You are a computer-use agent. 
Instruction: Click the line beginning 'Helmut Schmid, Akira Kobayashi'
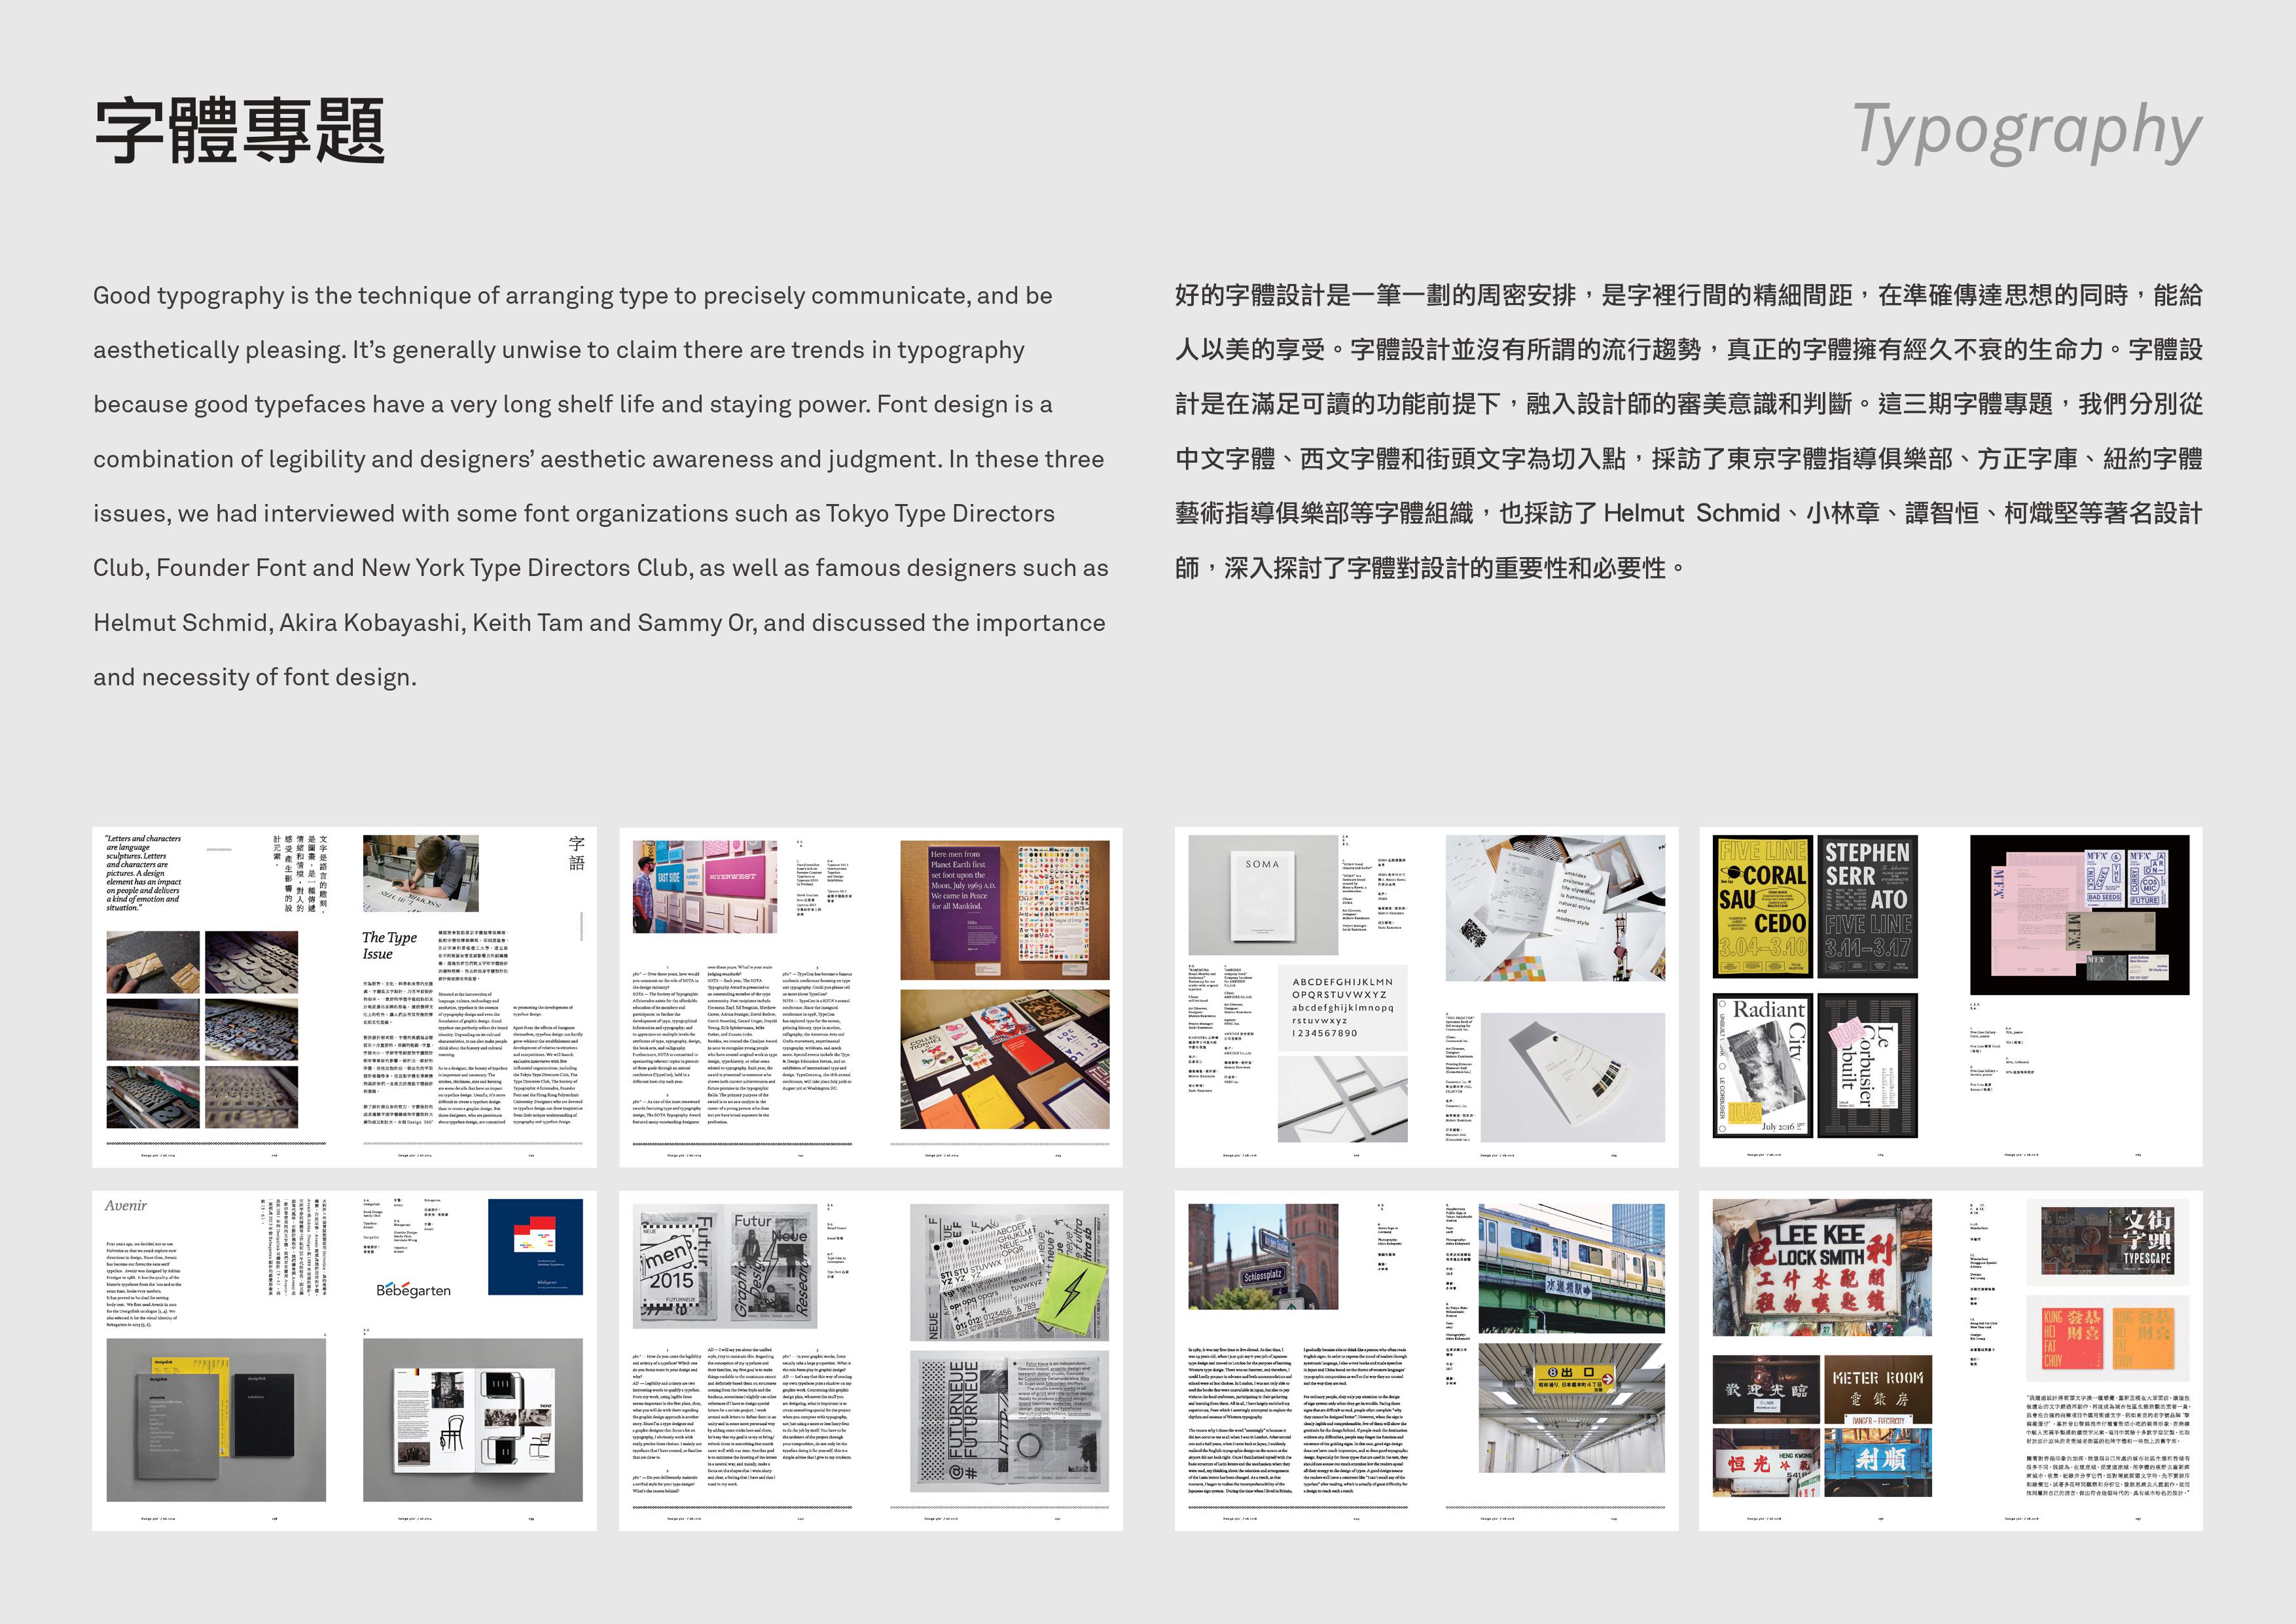click(x=599, y=623)
